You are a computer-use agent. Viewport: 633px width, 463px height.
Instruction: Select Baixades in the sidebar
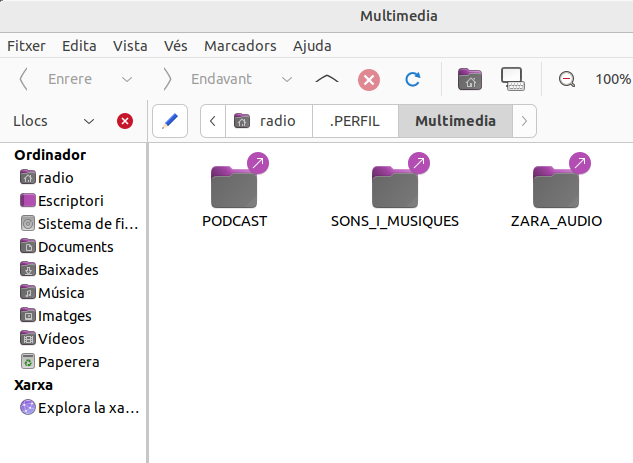[68, 270]
